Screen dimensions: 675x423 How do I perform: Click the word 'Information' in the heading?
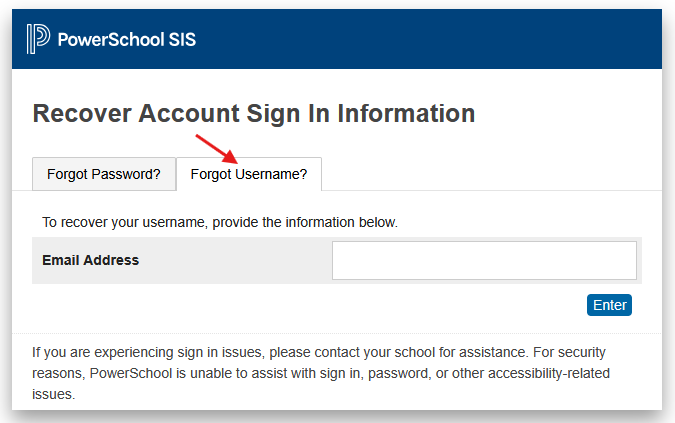pyautogui.click(x=406, y=114)
